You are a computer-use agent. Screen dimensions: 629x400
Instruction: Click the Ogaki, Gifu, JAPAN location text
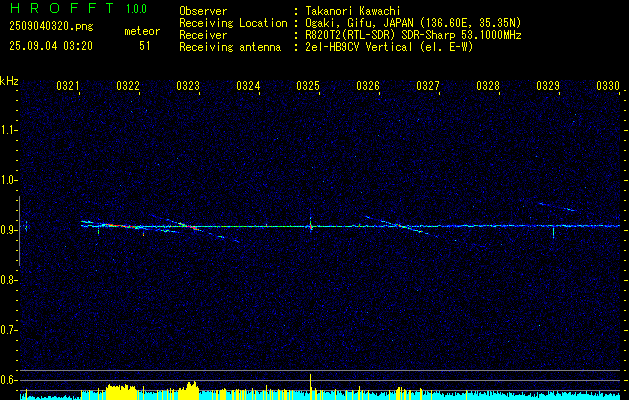[413, 23]
